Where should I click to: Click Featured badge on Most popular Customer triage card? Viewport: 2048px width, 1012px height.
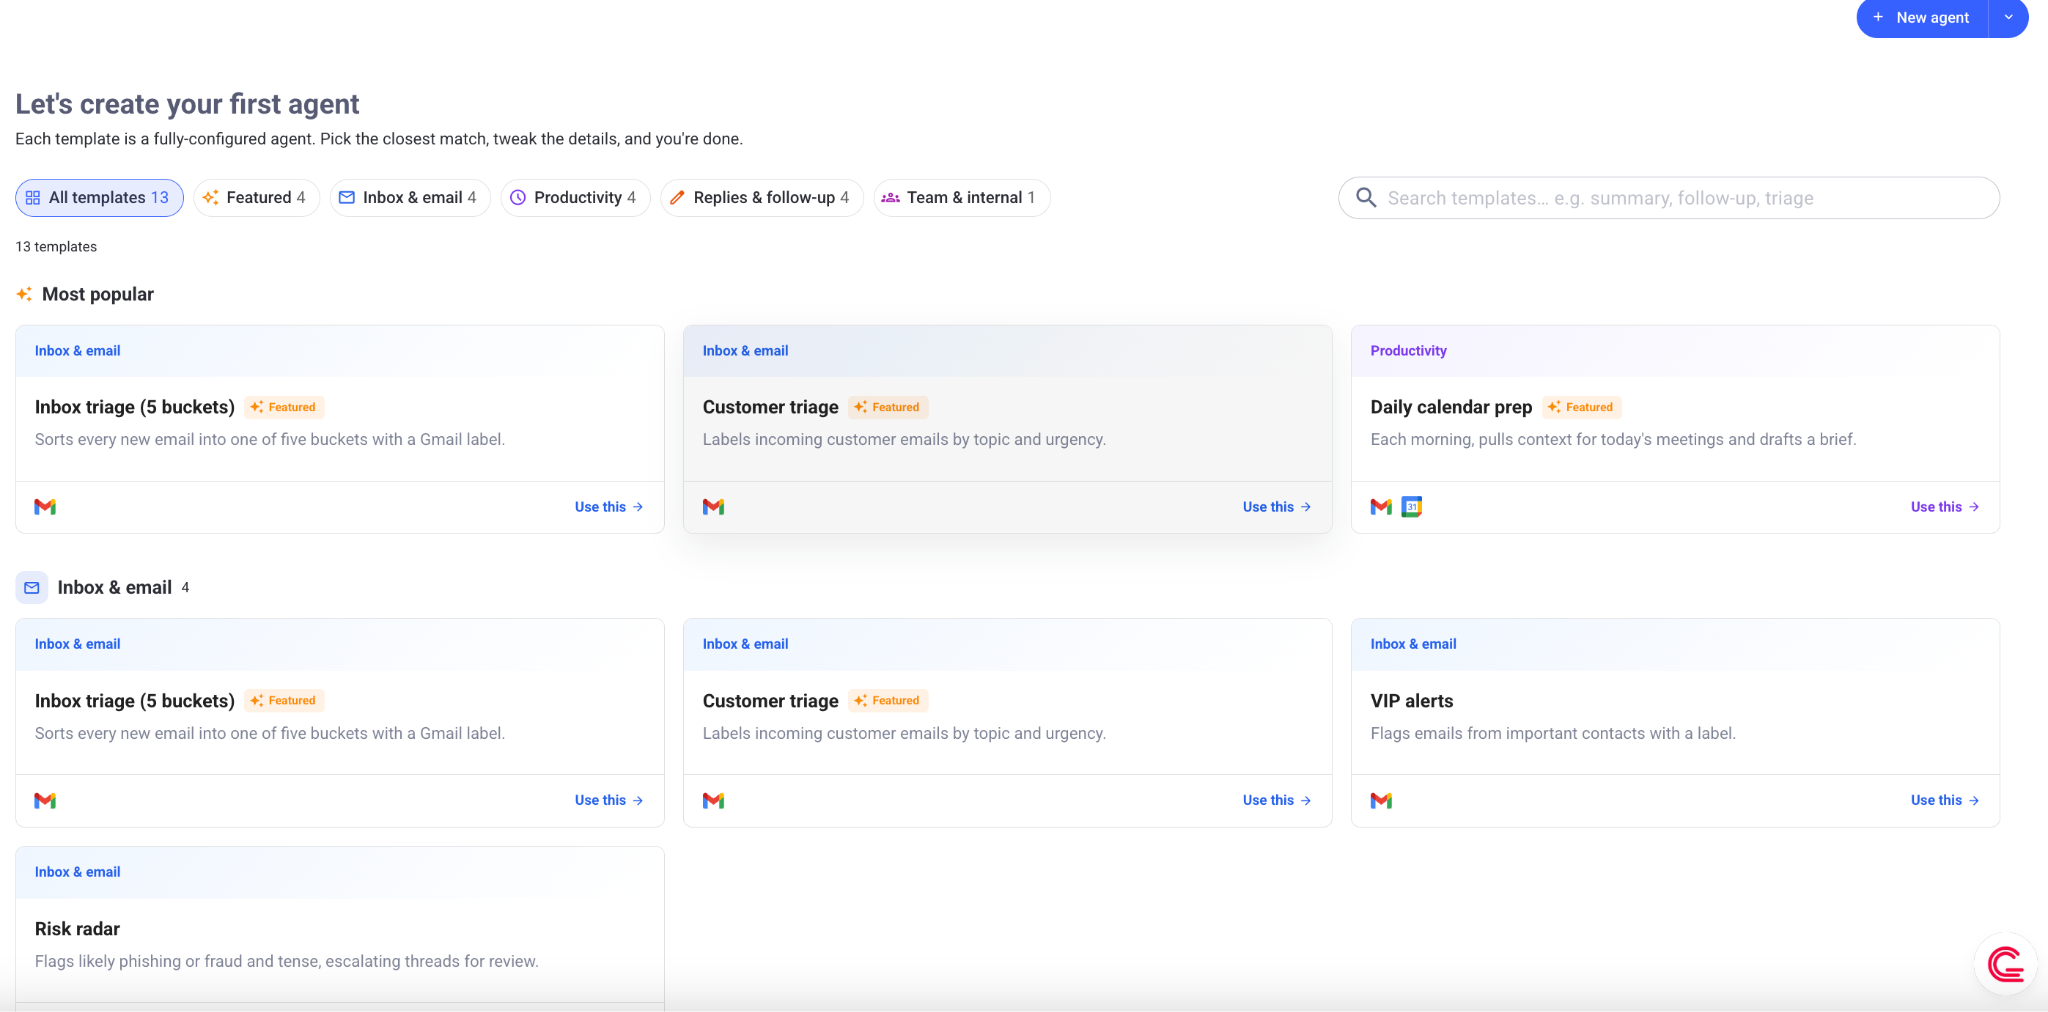(888, 407)
